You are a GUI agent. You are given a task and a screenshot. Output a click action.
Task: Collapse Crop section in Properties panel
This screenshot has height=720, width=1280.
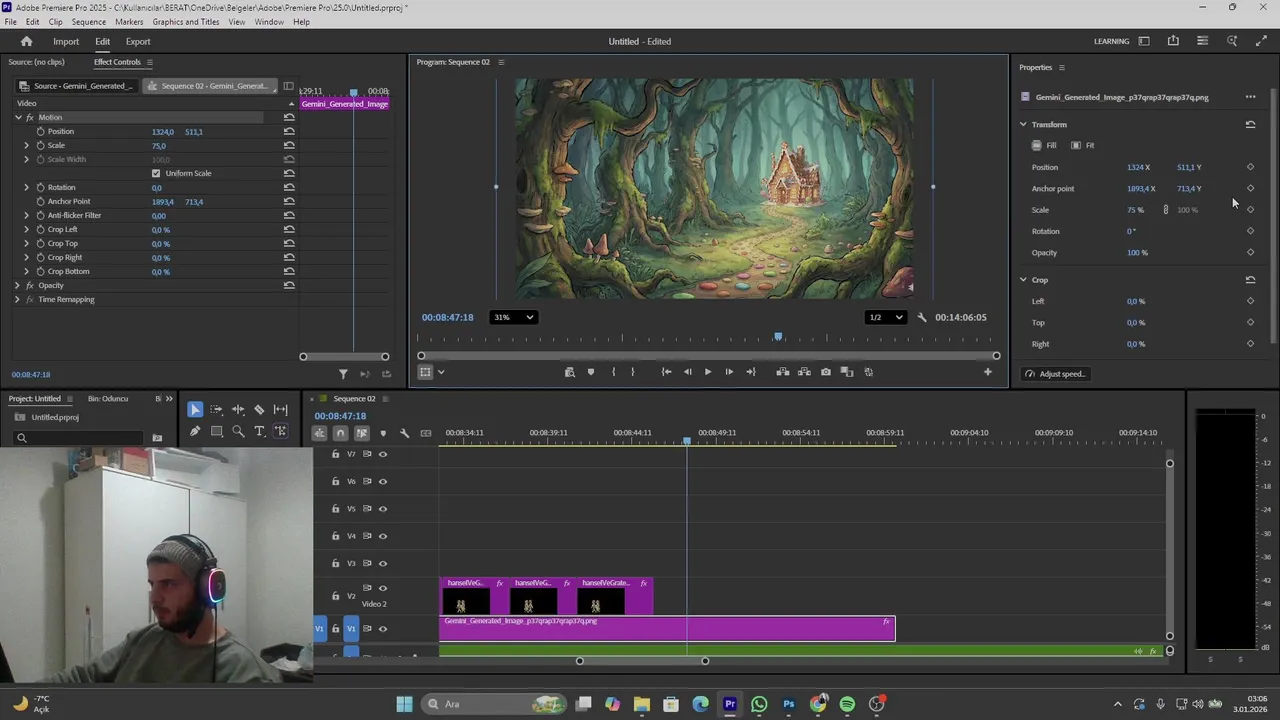(1023, 280)
